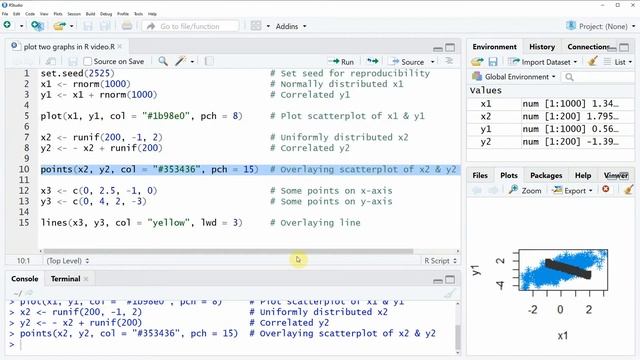The width and height of the screenshot is (640, 360).
Task: Open the Global Environment selector
Action: tap(513, 77)
